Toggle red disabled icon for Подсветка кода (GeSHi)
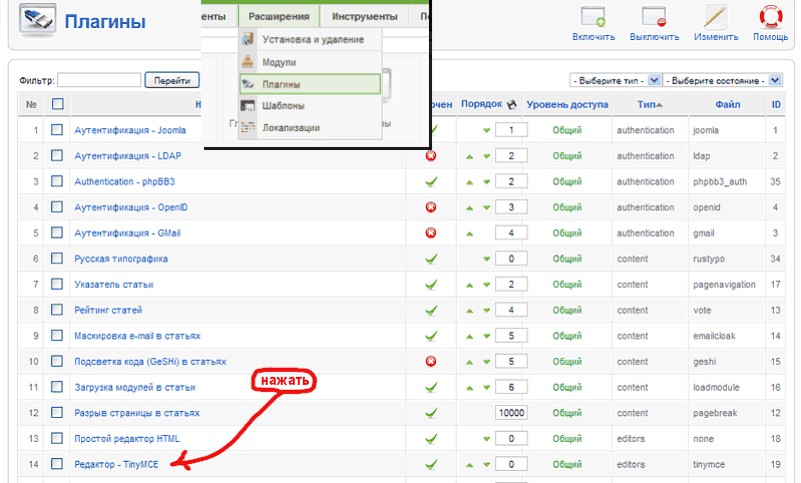 coord(431,361)
